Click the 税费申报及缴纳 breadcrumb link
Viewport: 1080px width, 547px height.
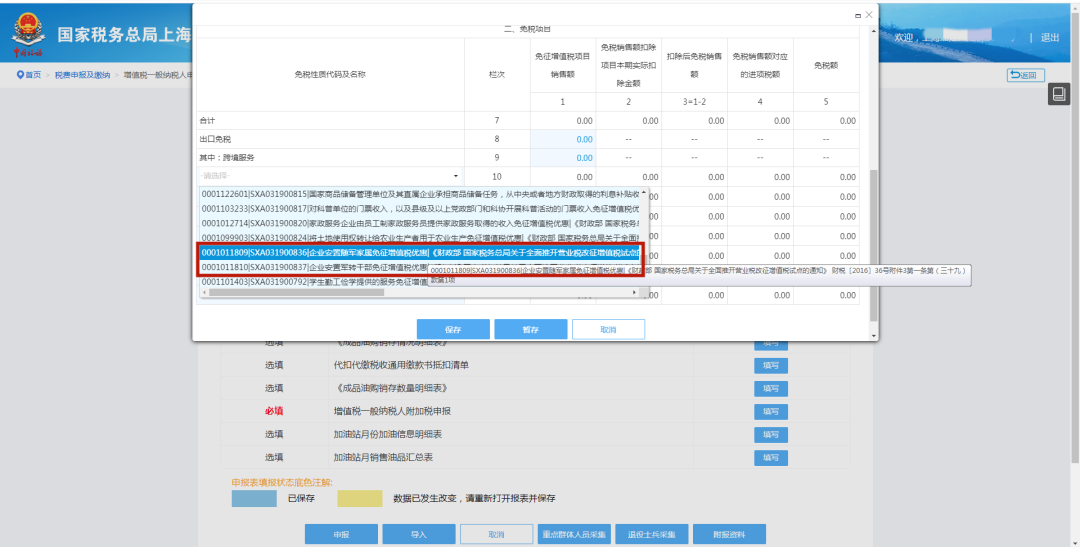82,75
